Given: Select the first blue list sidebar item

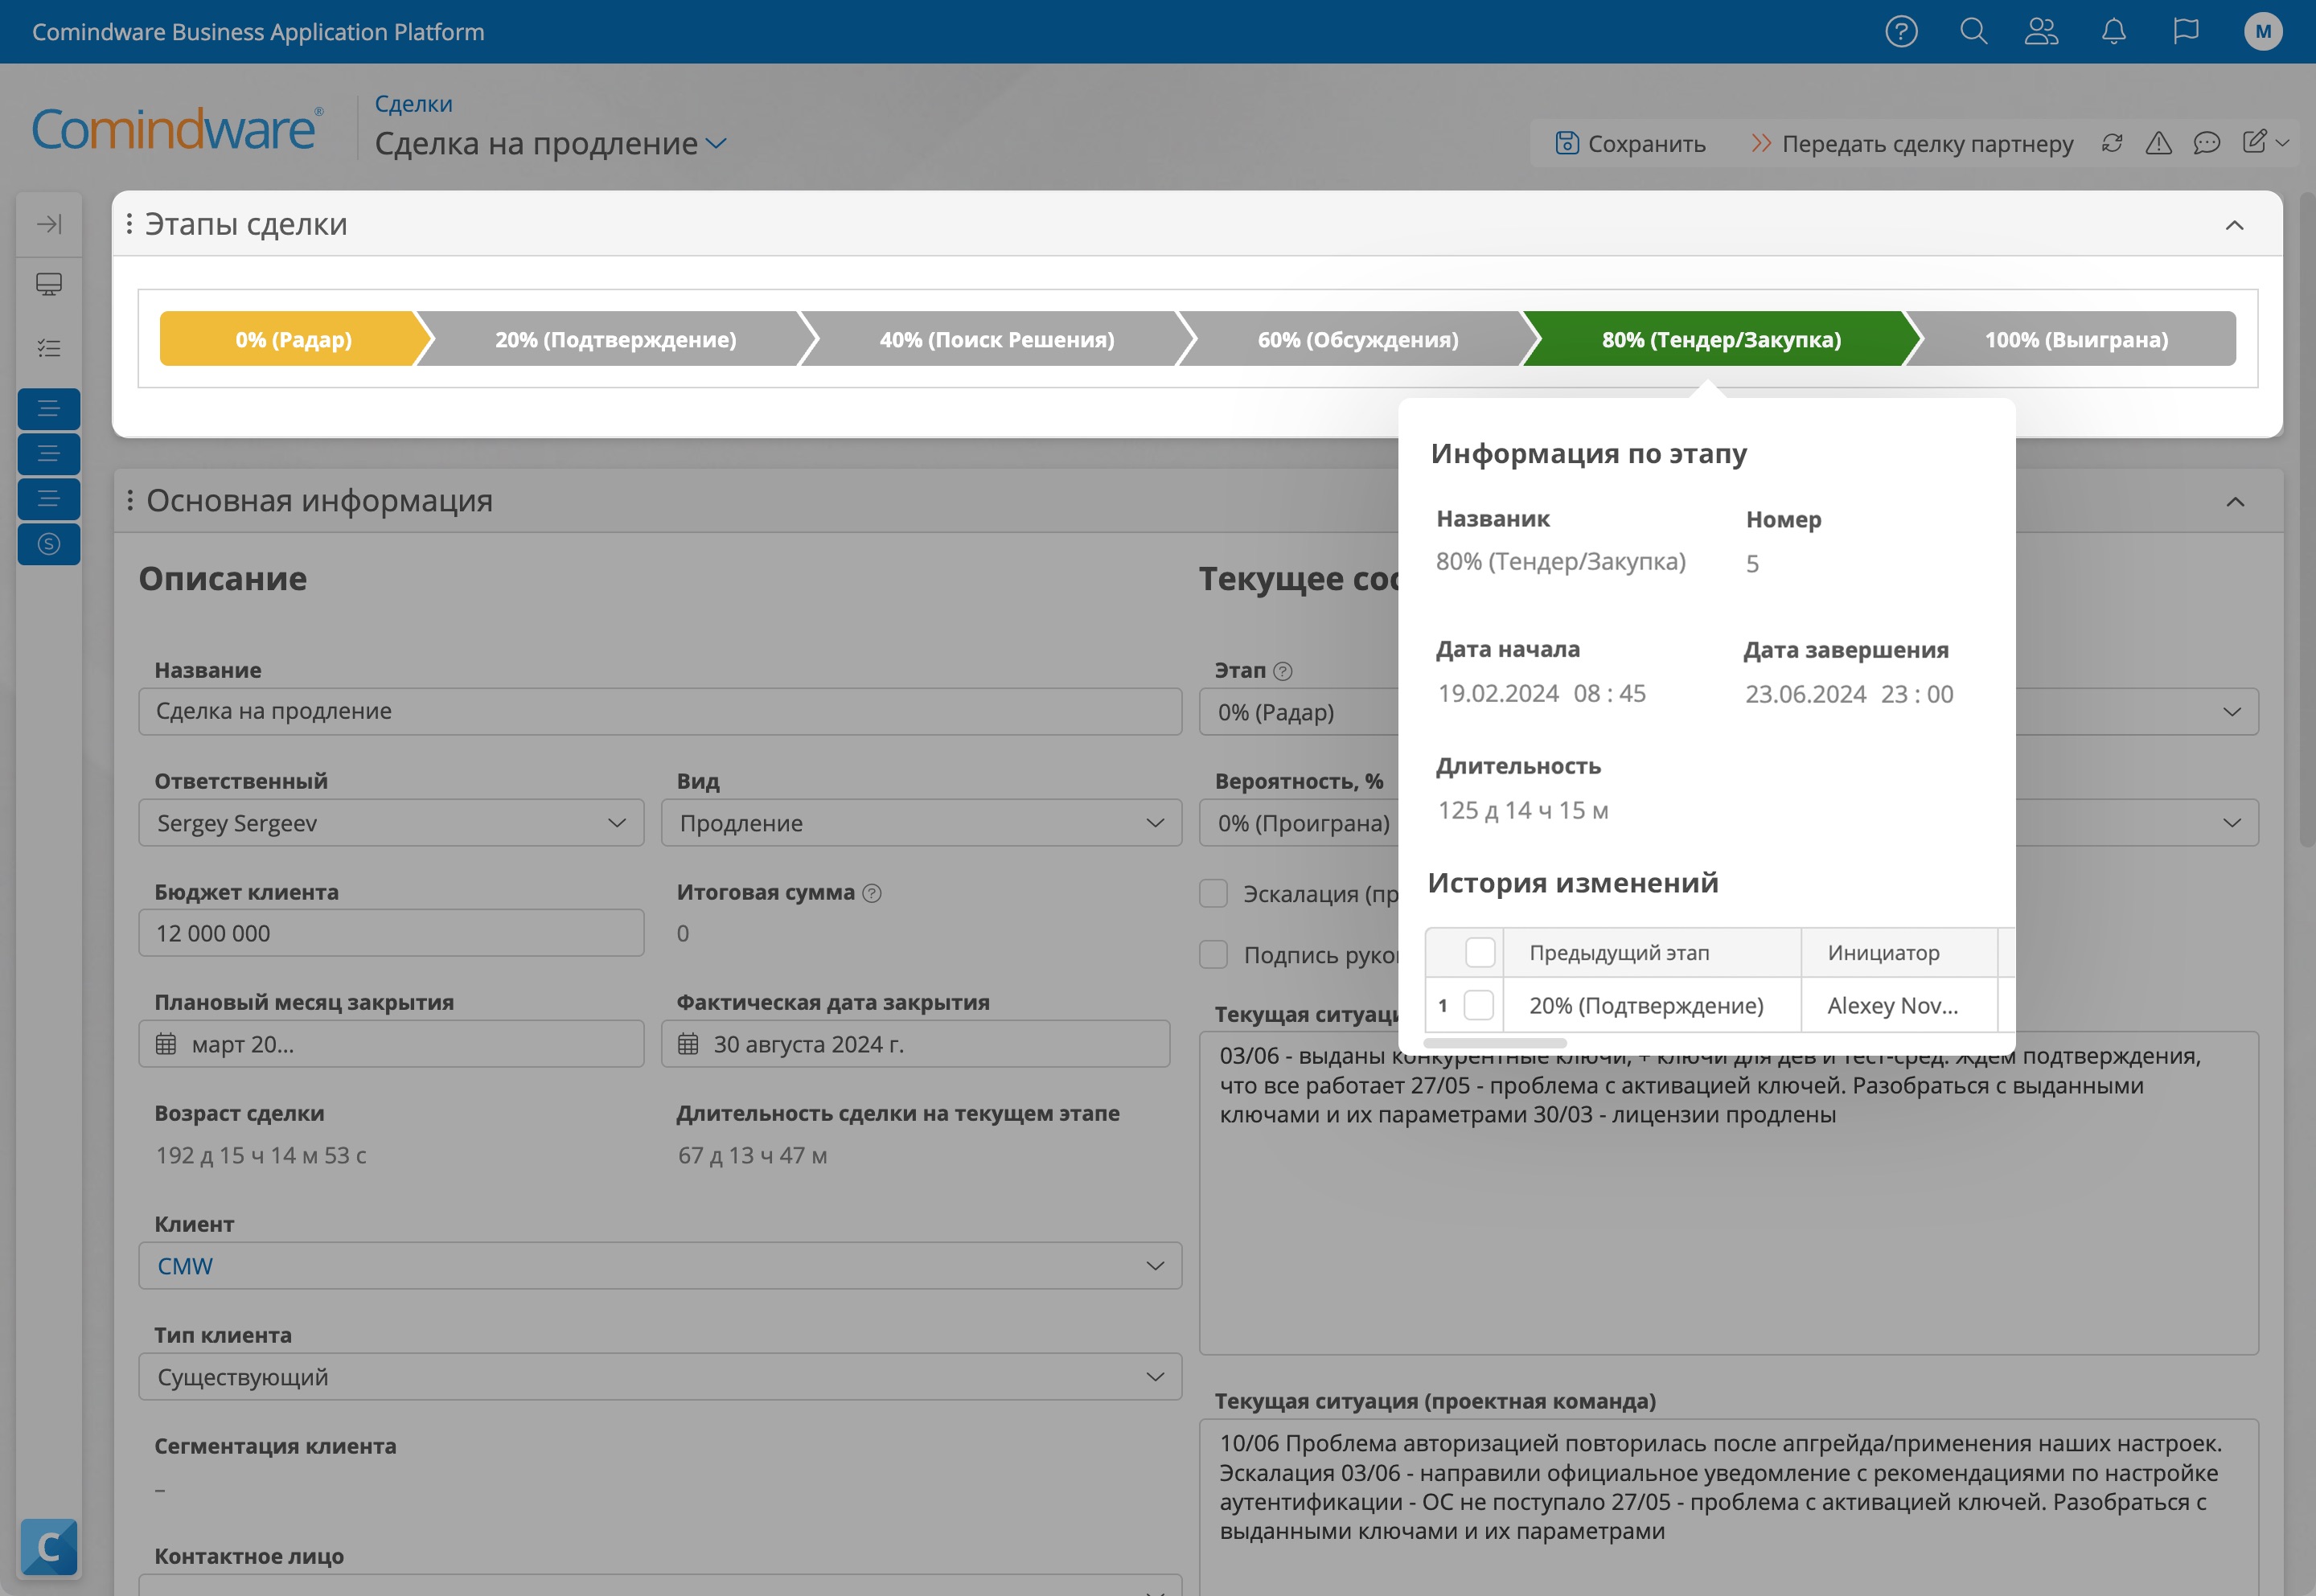Looking at the screenshot, I should 49,409.
